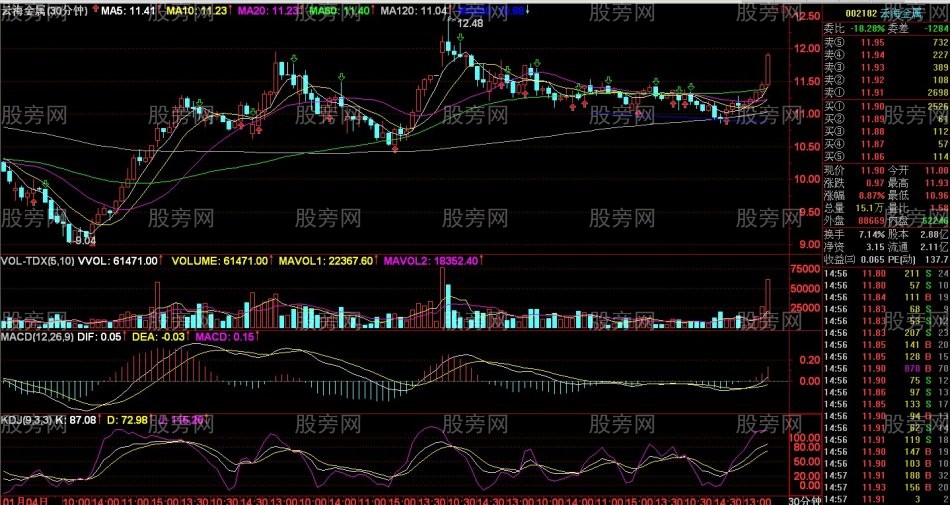Select the 卖① ask row with 2698 volume

pos(886,93)
